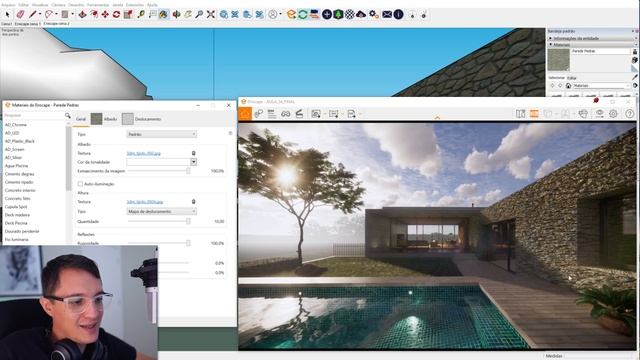Switch to the Geral tab
This screenshot has height=360, width=640.
tap(81, 119)
